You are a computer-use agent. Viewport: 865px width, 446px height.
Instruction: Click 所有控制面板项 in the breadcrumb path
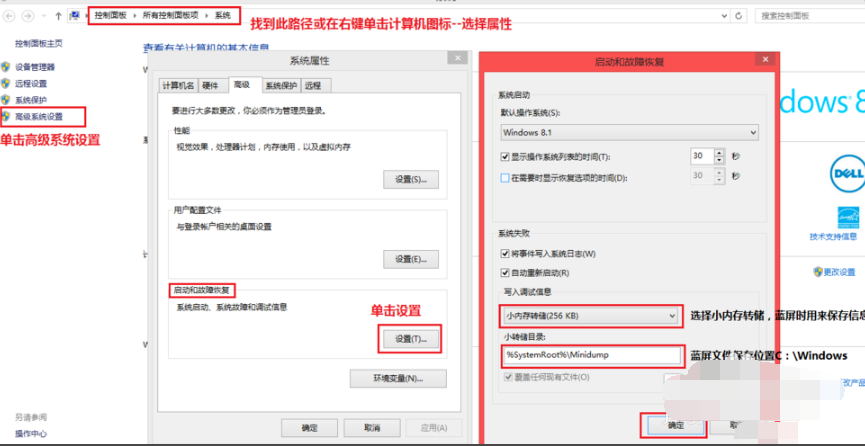point(170,16)
